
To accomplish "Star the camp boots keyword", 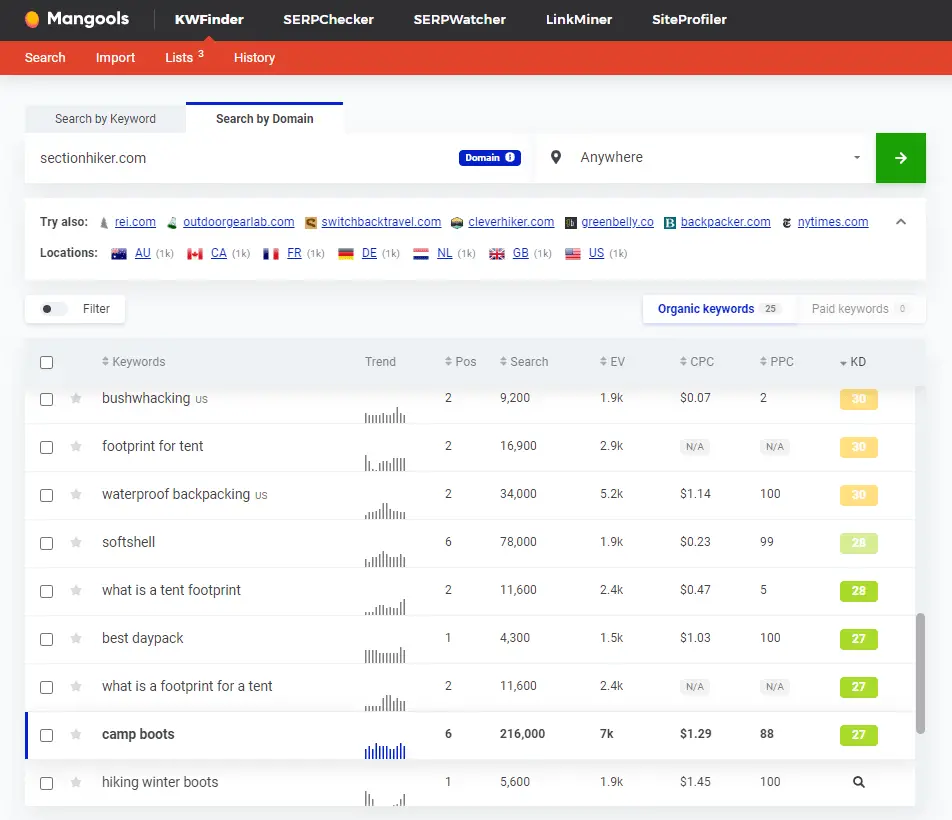I will pyautogui.click(x=76, y=734).
